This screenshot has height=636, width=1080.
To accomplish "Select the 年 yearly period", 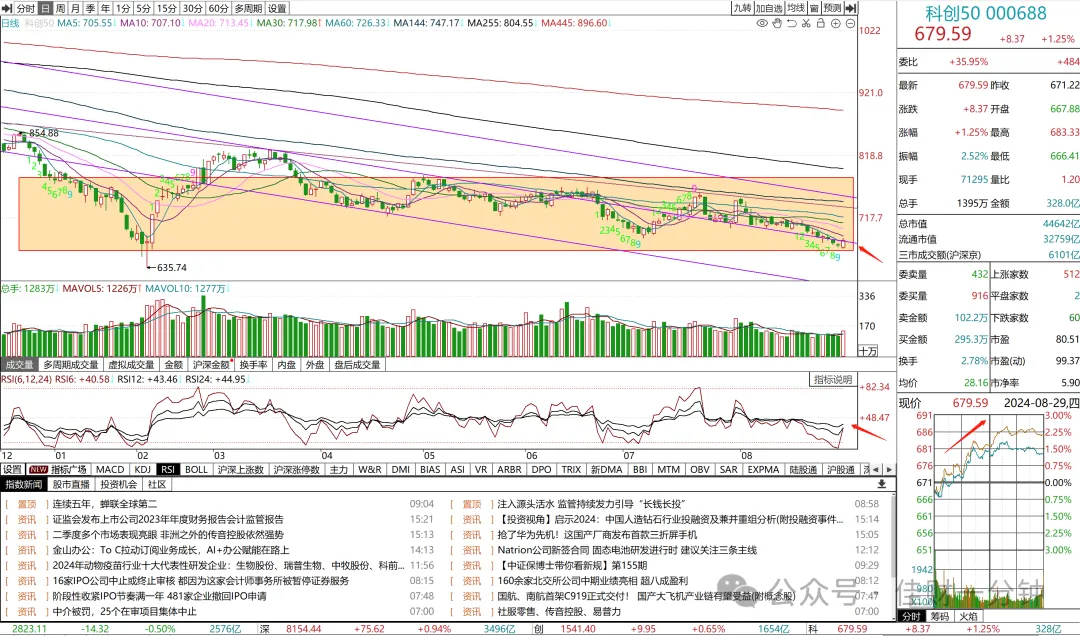I will (105, 8).
